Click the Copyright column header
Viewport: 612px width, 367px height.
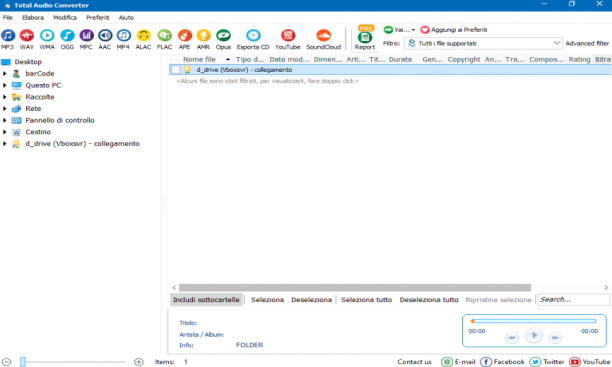464,59
